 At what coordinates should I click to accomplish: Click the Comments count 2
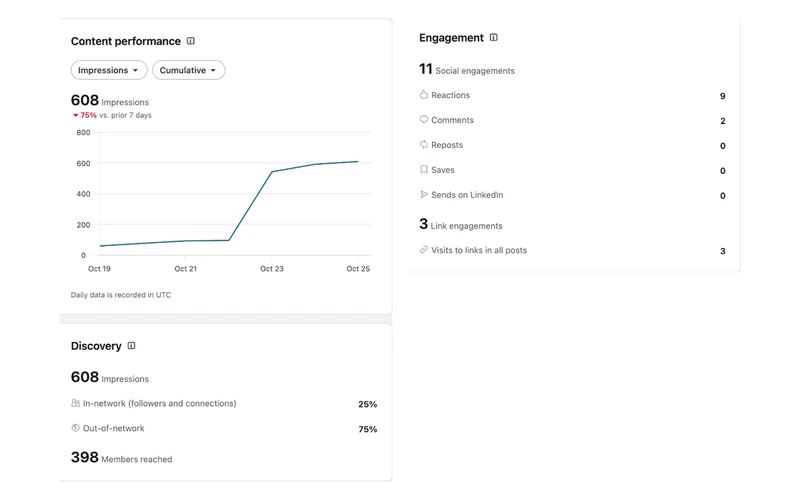click(722, 121)
